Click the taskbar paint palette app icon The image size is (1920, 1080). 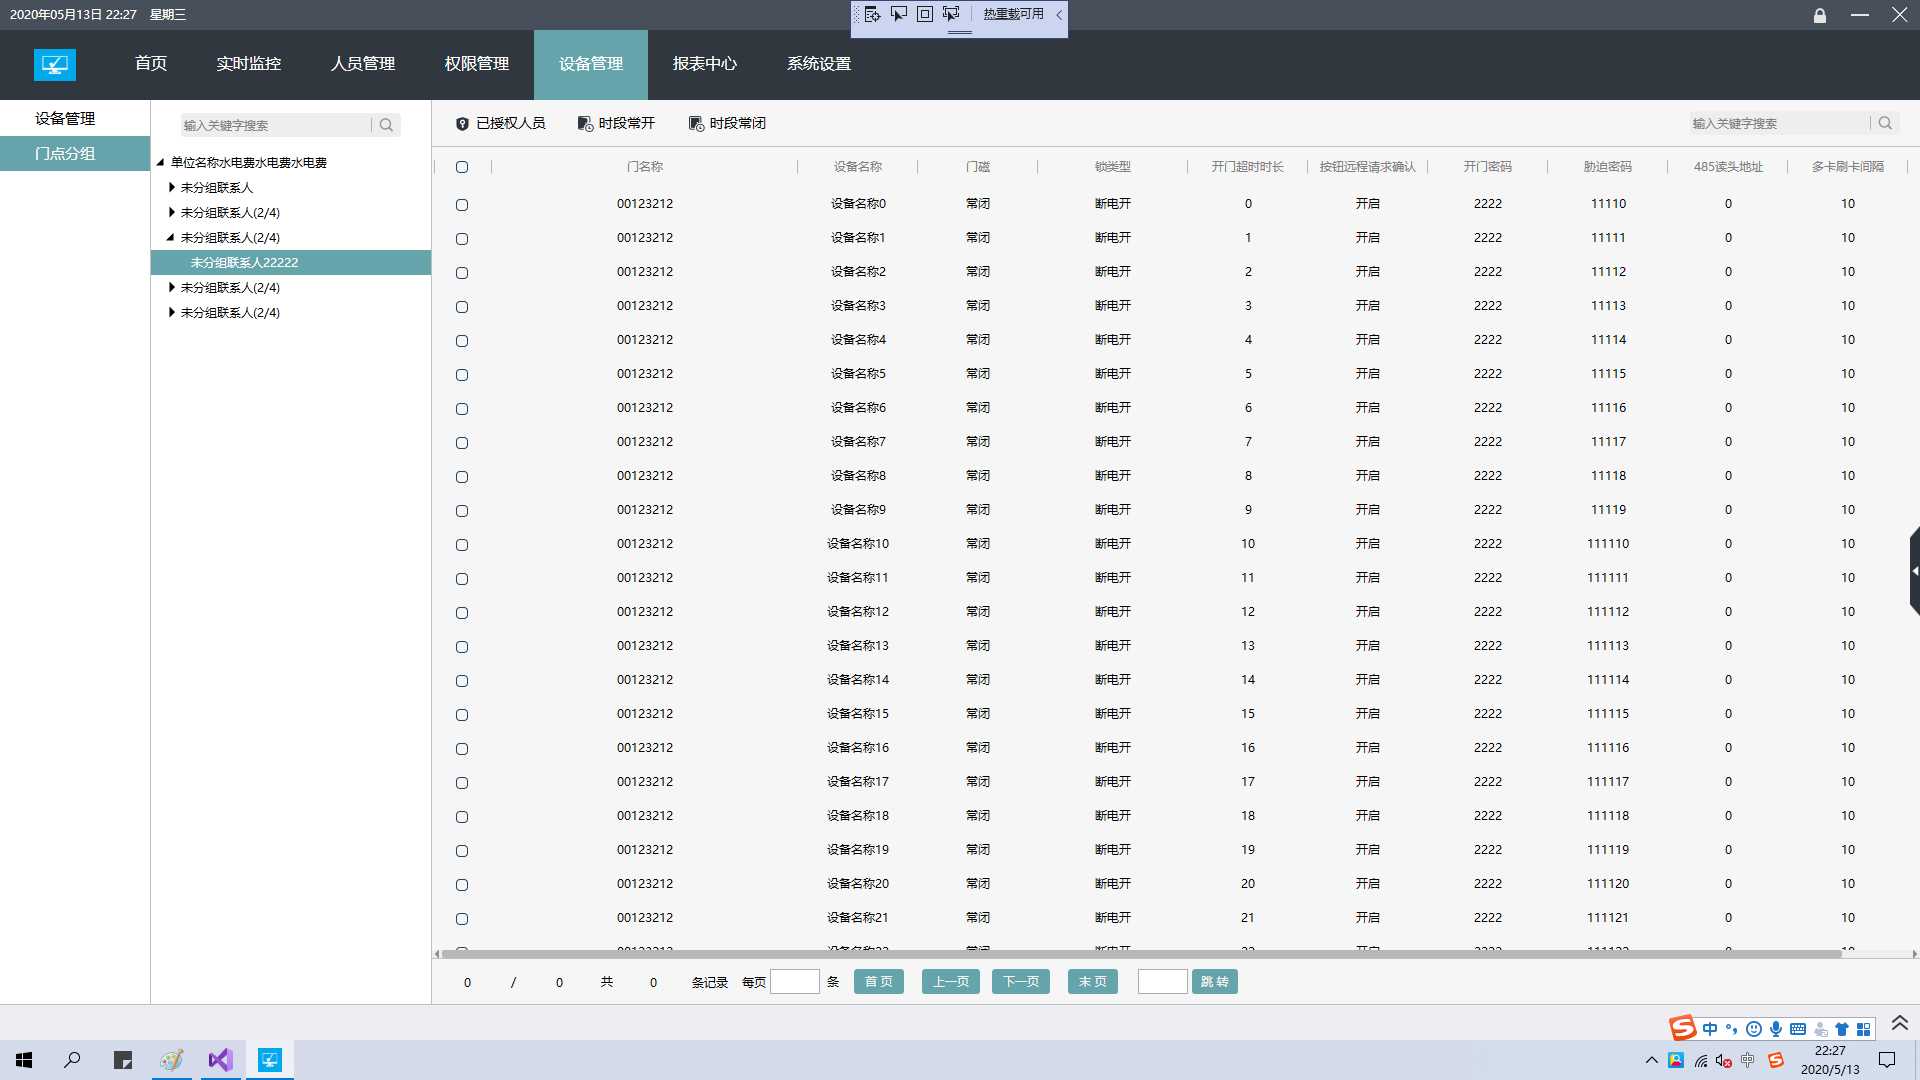(x=172, y=1060)
